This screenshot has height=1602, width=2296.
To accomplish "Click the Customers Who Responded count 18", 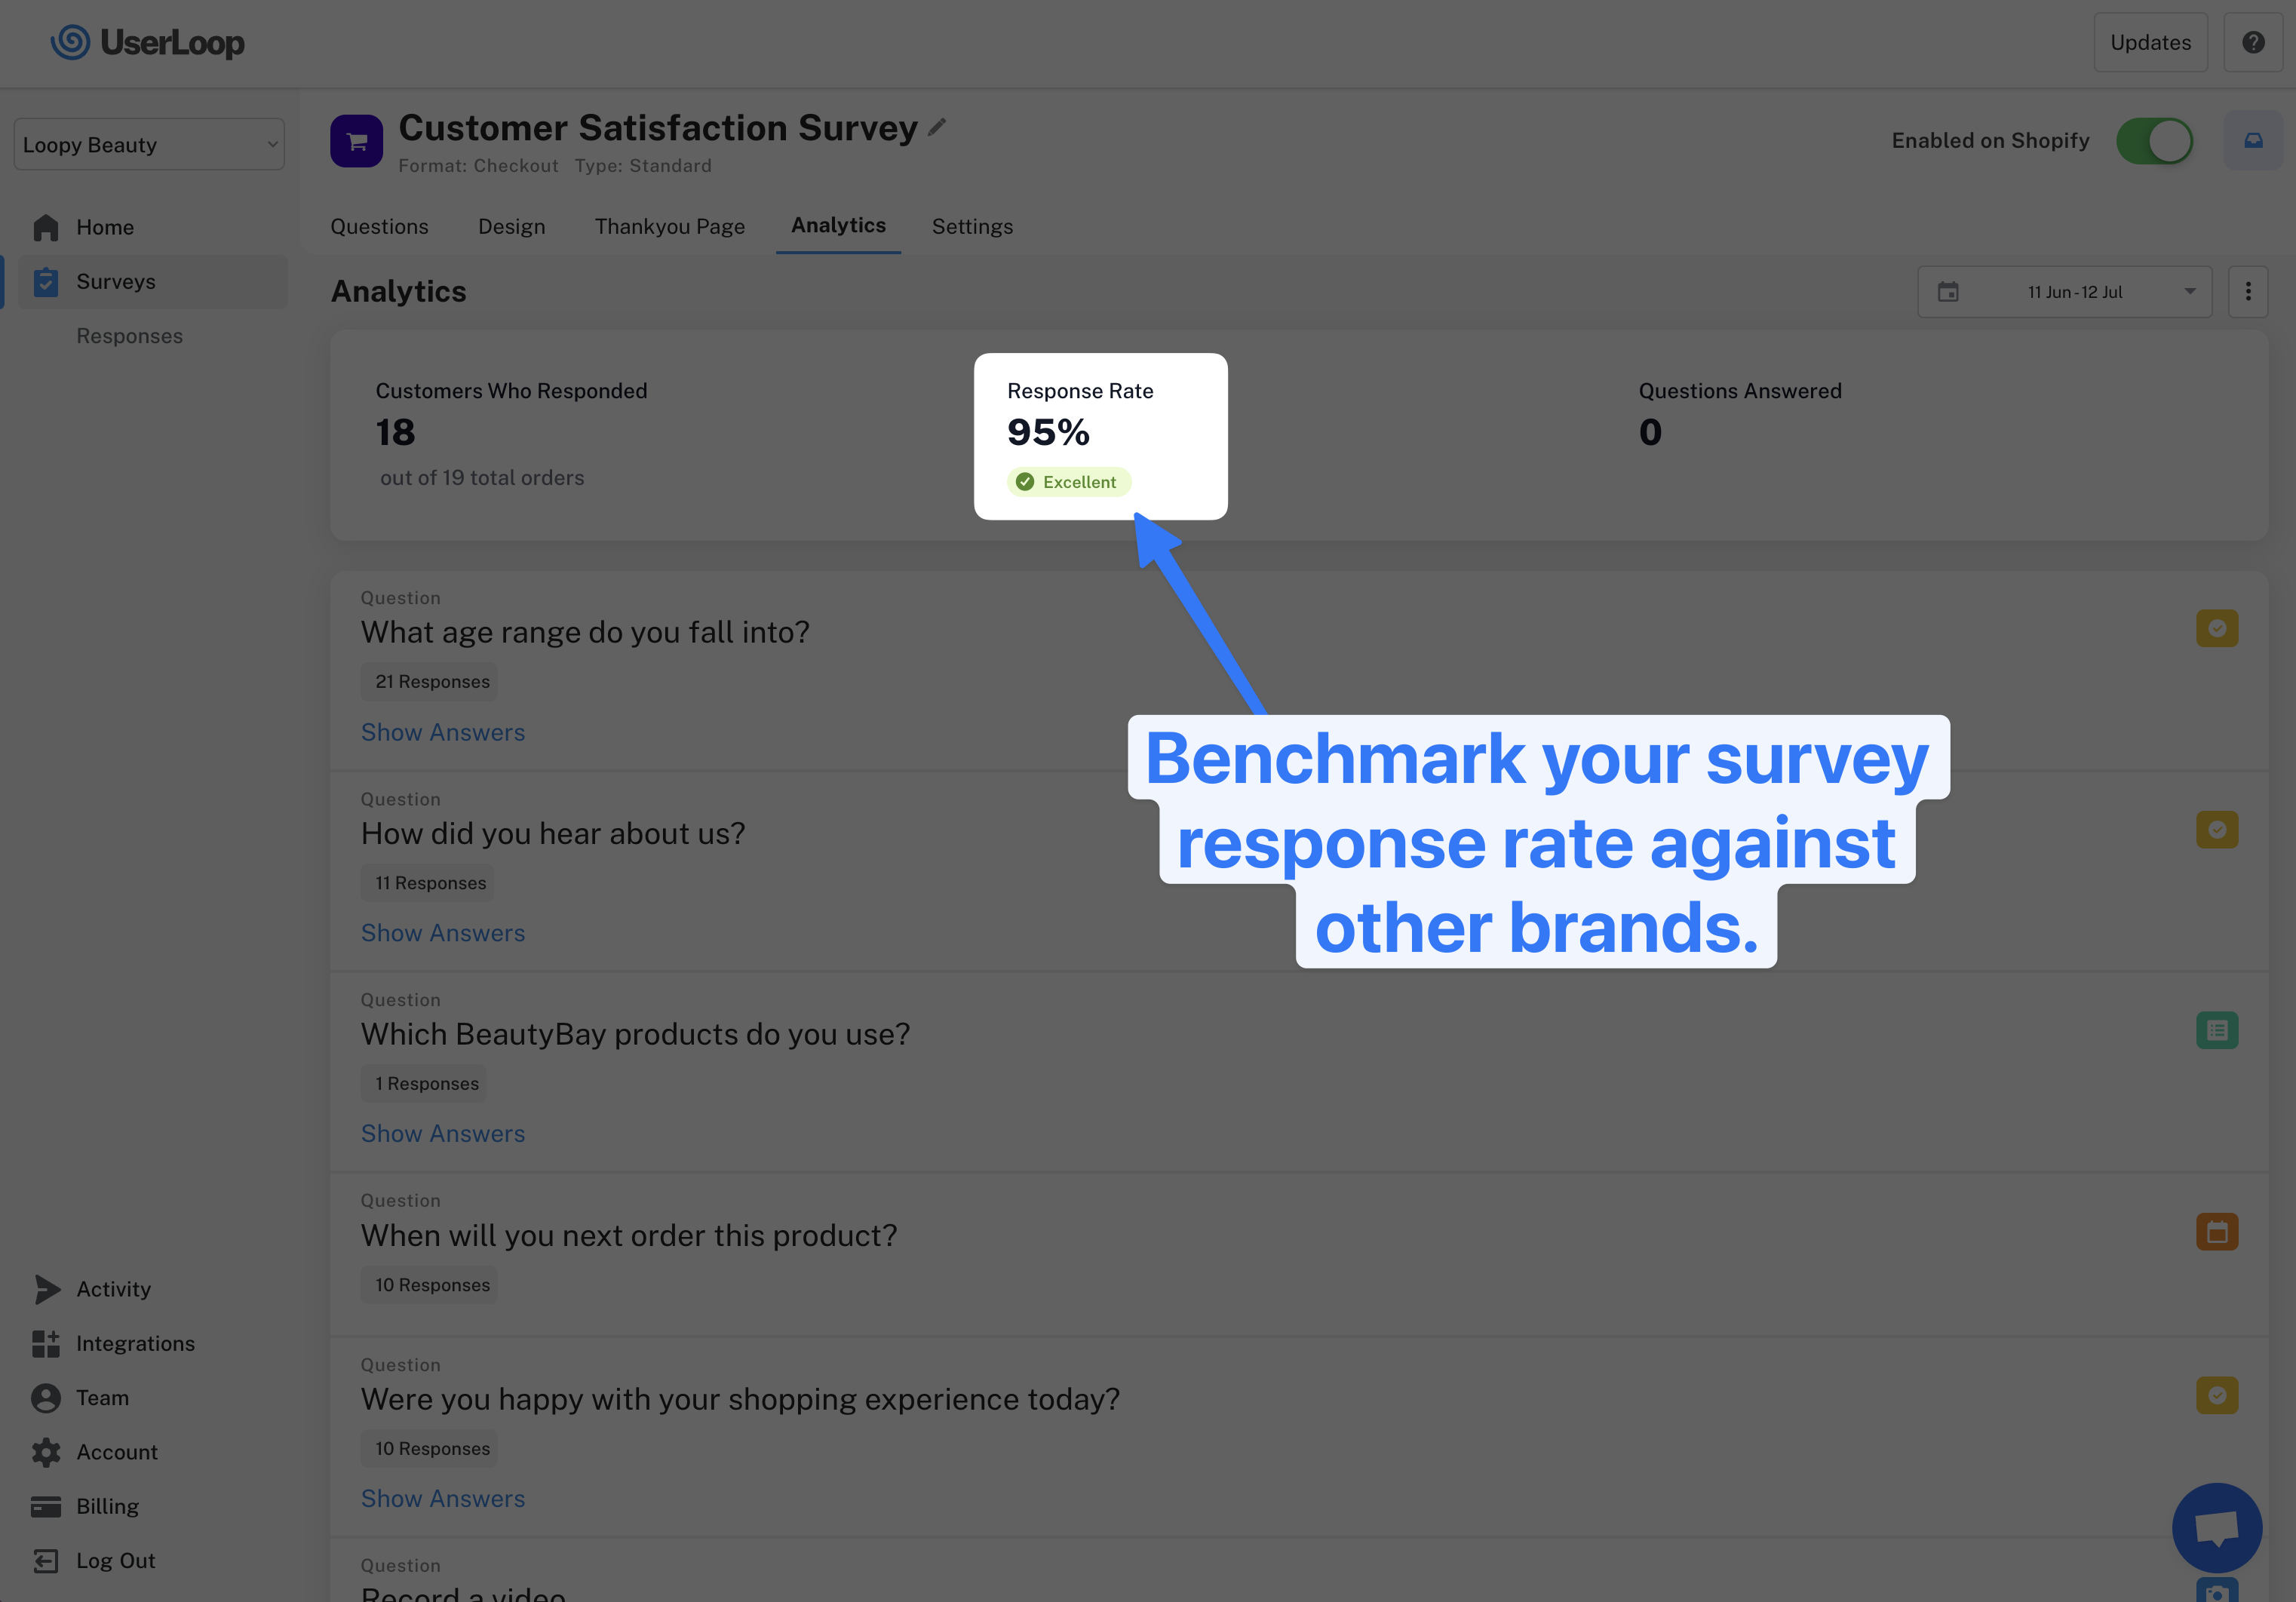I will [395, 432].
